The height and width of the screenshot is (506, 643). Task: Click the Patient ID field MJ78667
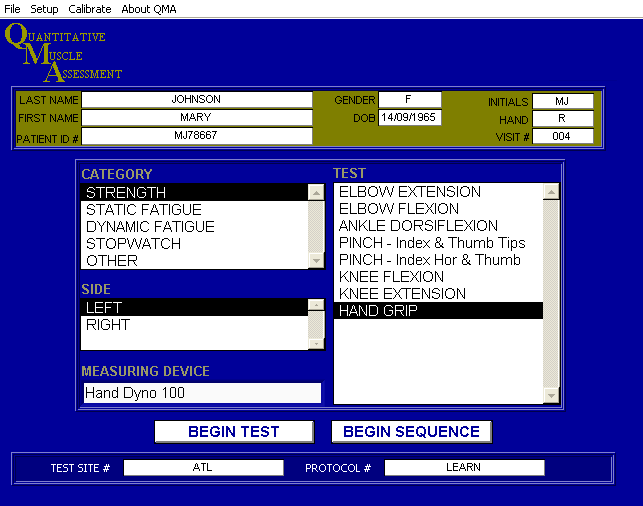coord(196,136)
